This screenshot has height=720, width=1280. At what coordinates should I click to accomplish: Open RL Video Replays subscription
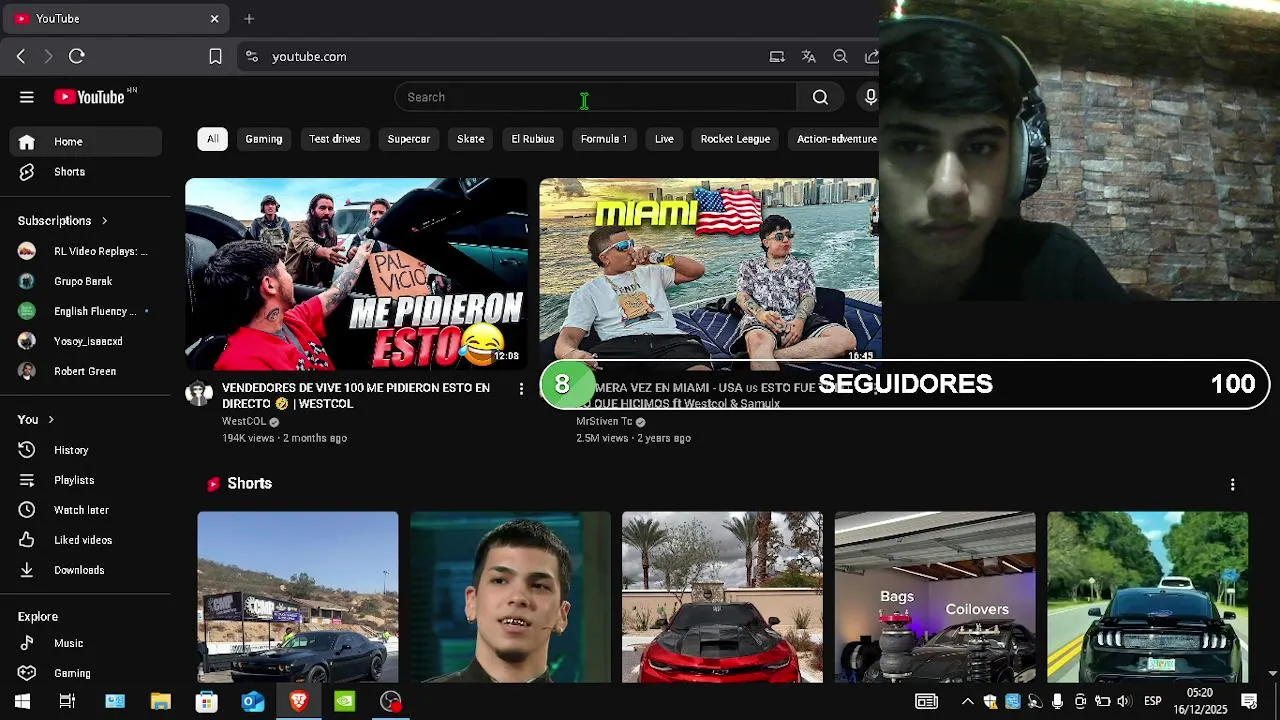click(x=85, y=251)
